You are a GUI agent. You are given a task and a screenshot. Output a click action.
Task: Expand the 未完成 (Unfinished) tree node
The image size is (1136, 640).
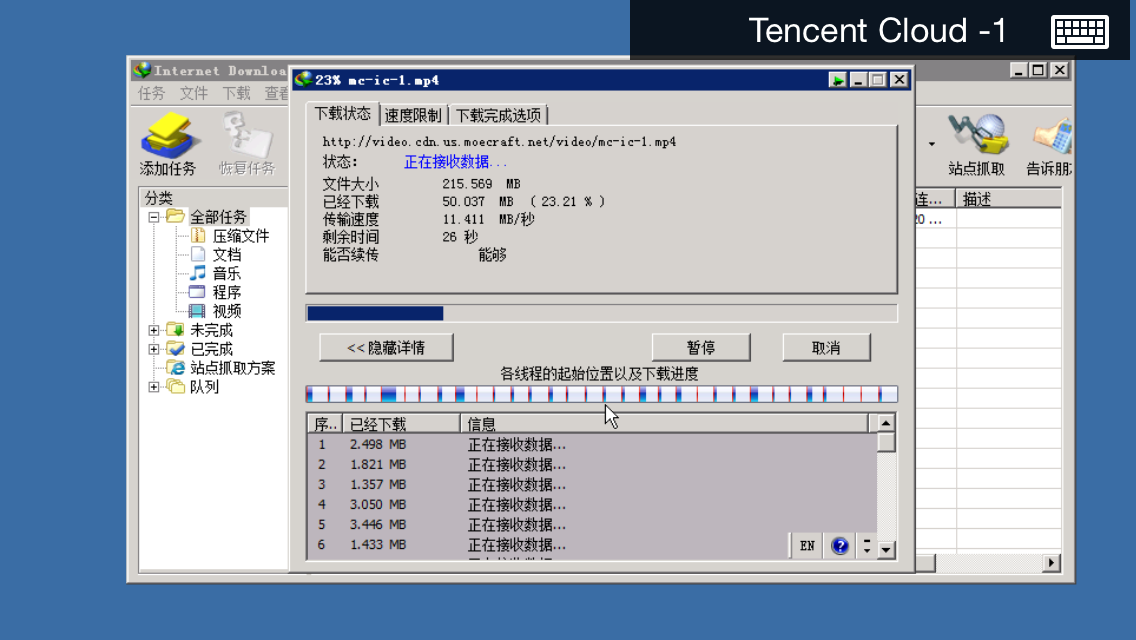pyautogui.click(x=154, y=330)
